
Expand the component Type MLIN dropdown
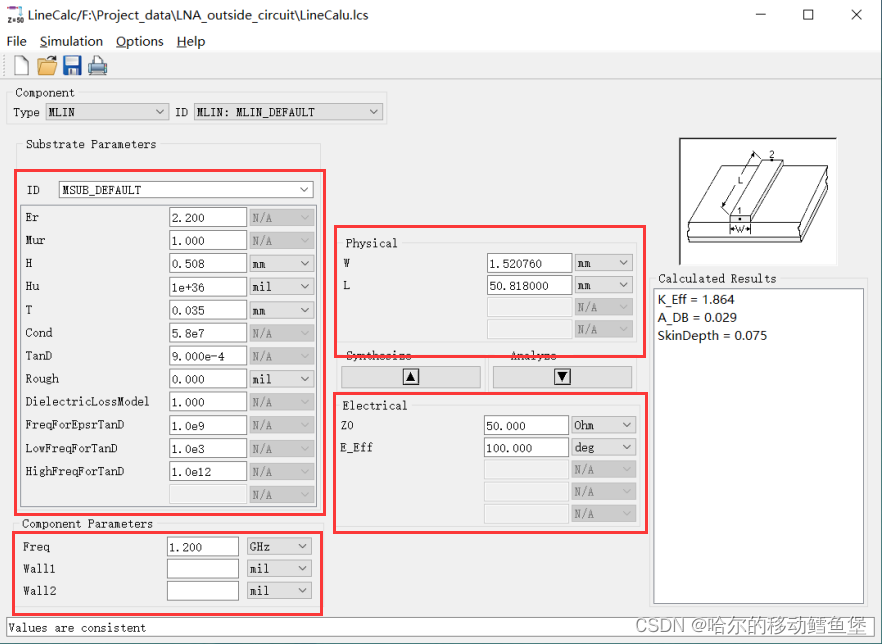click(107, 112)
